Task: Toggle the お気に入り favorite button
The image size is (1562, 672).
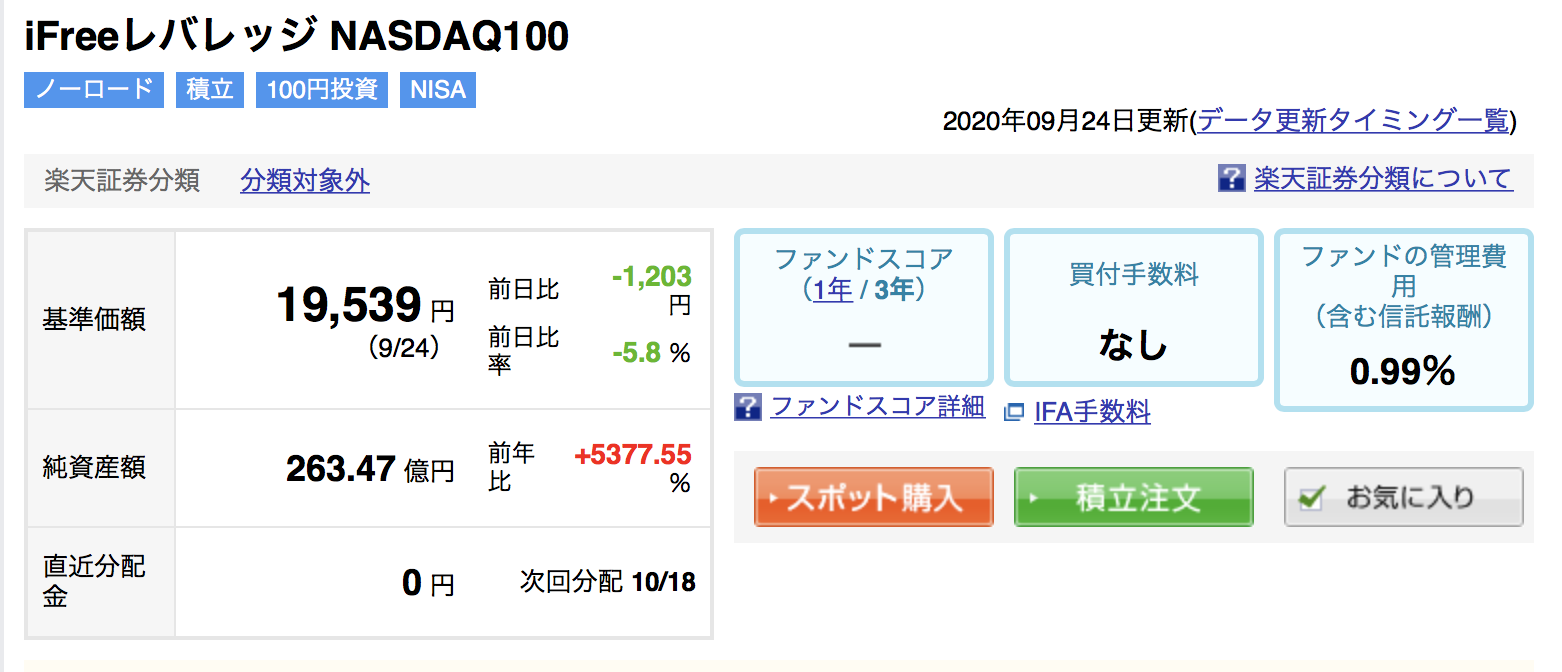Action: coord(1403,497)
